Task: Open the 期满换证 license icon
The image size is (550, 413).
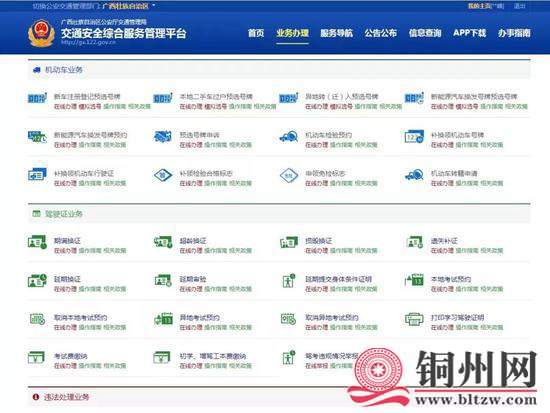Action: [x=38, y=242]
